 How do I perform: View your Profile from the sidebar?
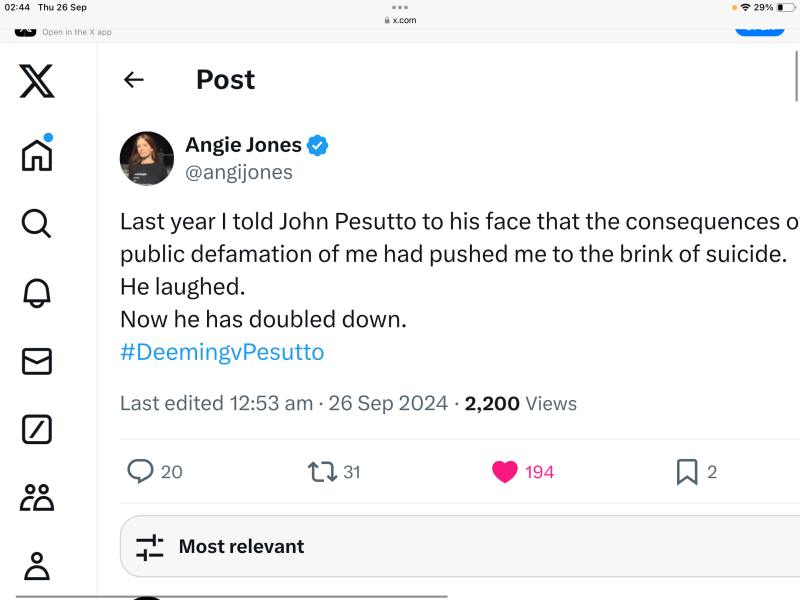(x=36, y=566)
